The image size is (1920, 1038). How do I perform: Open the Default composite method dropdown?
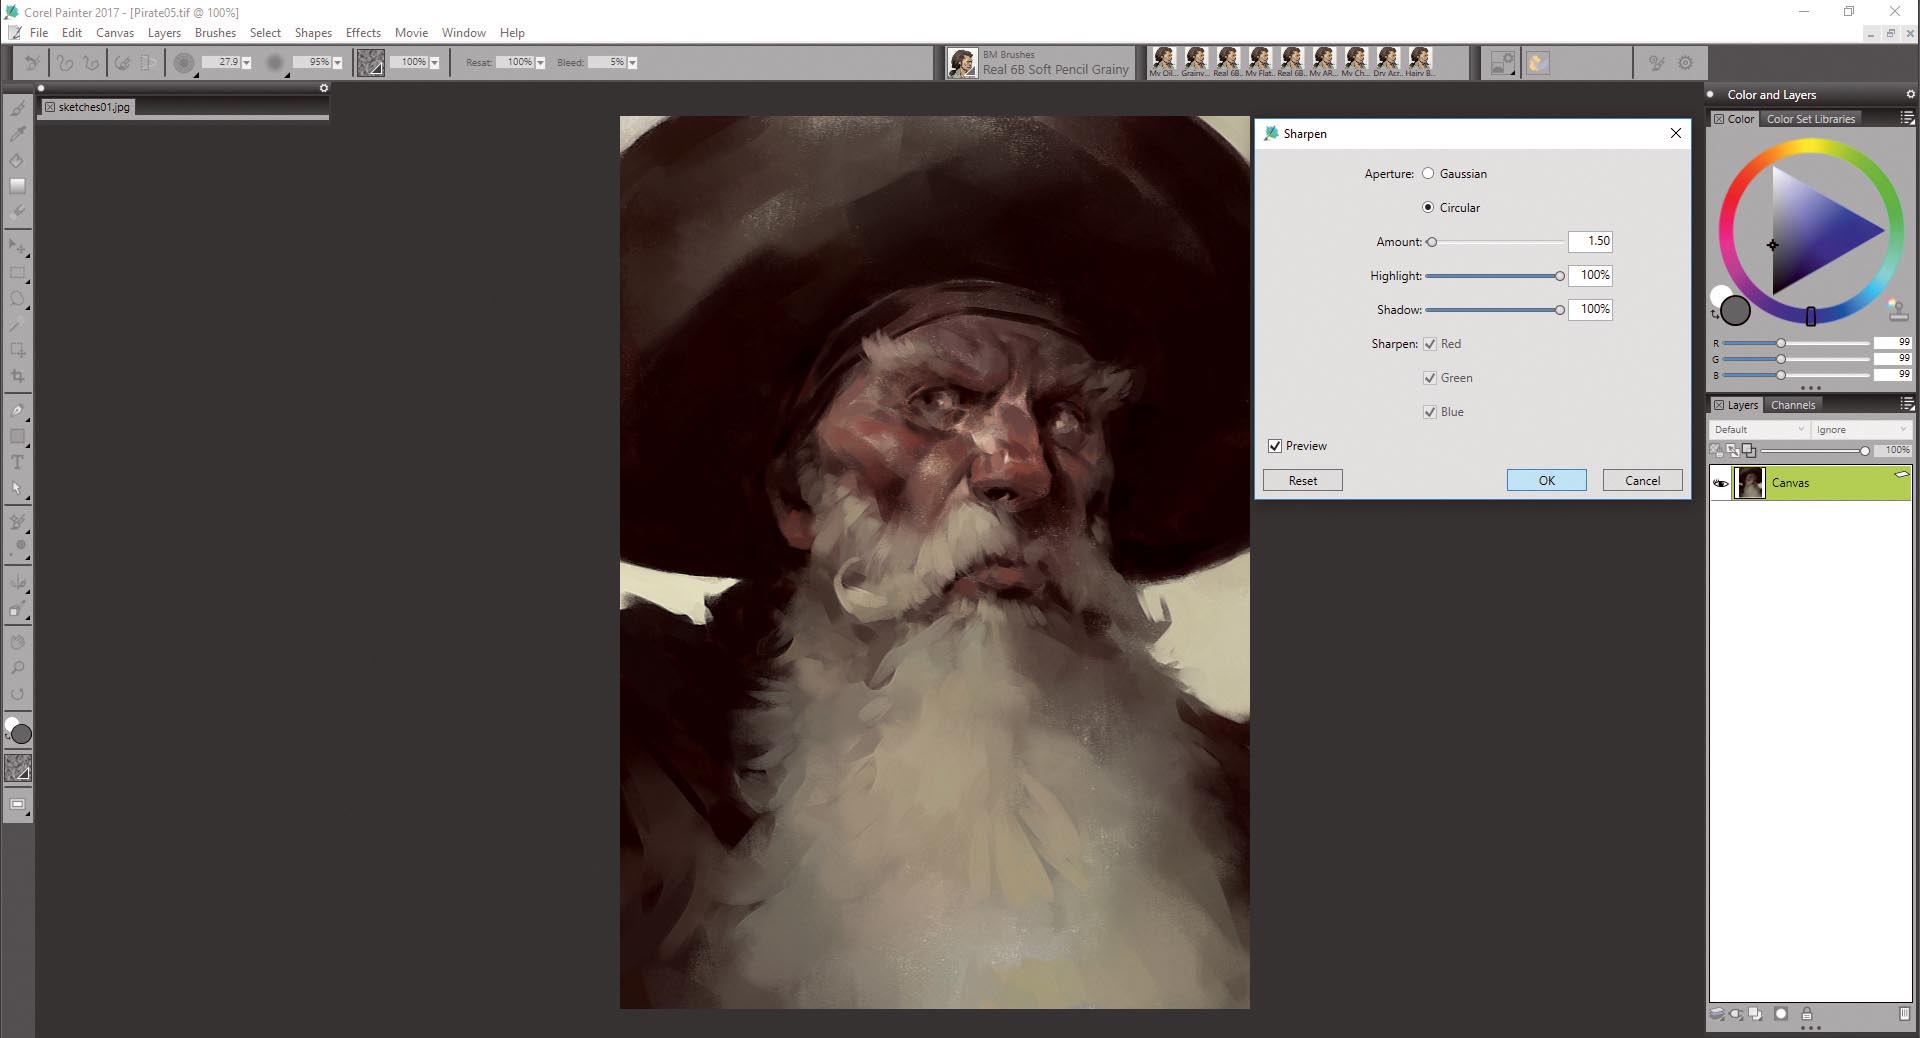pyautogui.click(x=1759, y=429)
